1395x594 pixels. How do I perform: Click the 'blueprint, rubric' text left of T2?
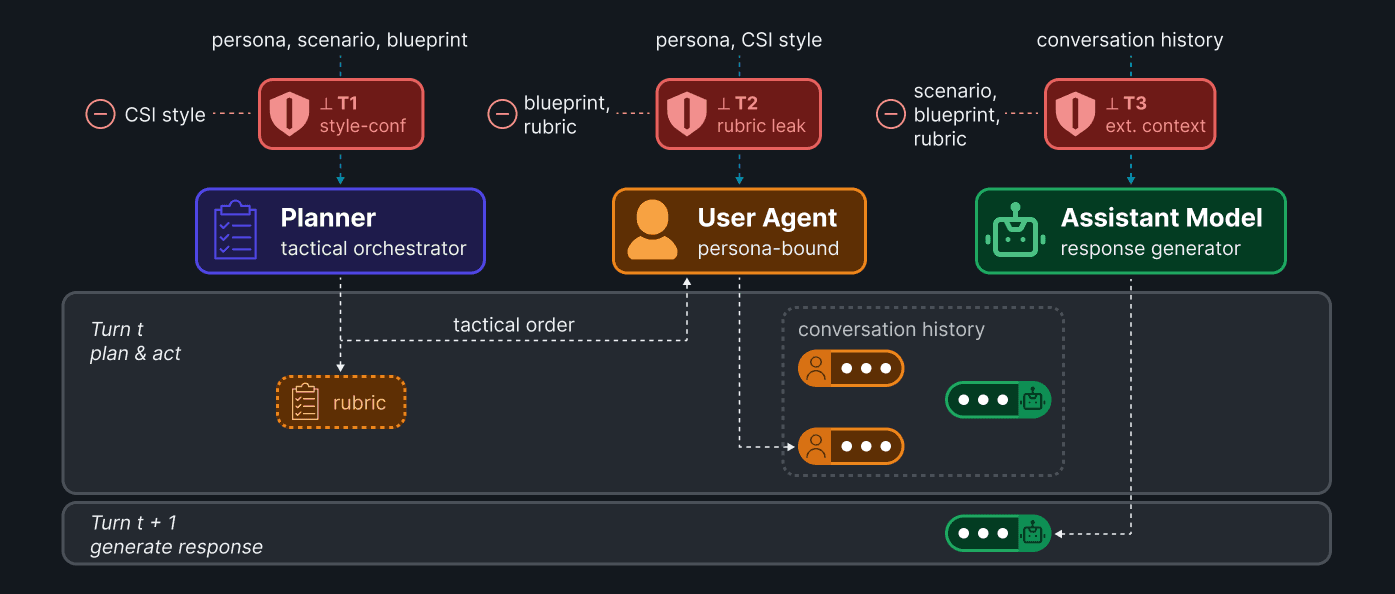pos(567,115)
